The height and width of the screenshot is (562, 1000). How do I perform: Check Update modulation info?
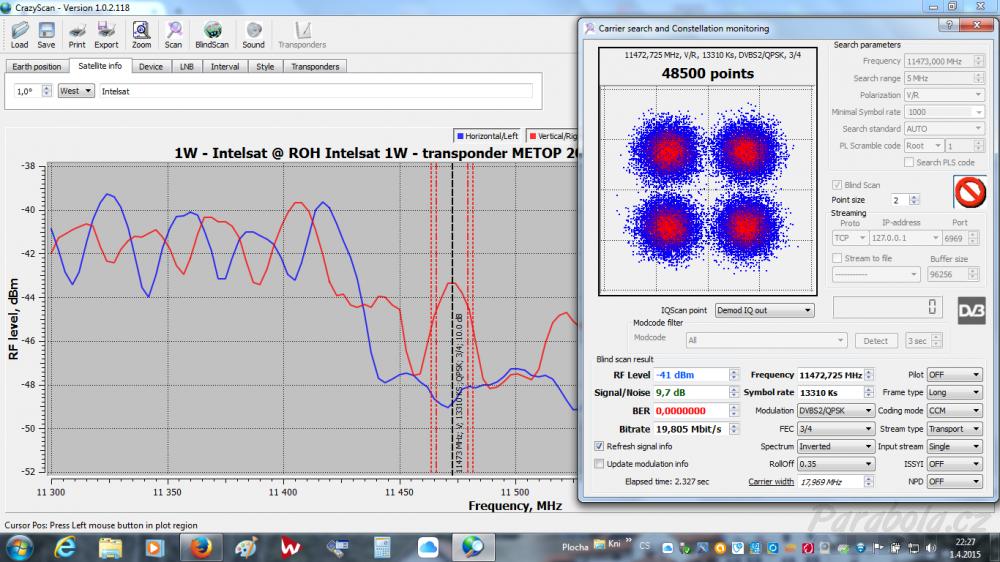(599, 464)
